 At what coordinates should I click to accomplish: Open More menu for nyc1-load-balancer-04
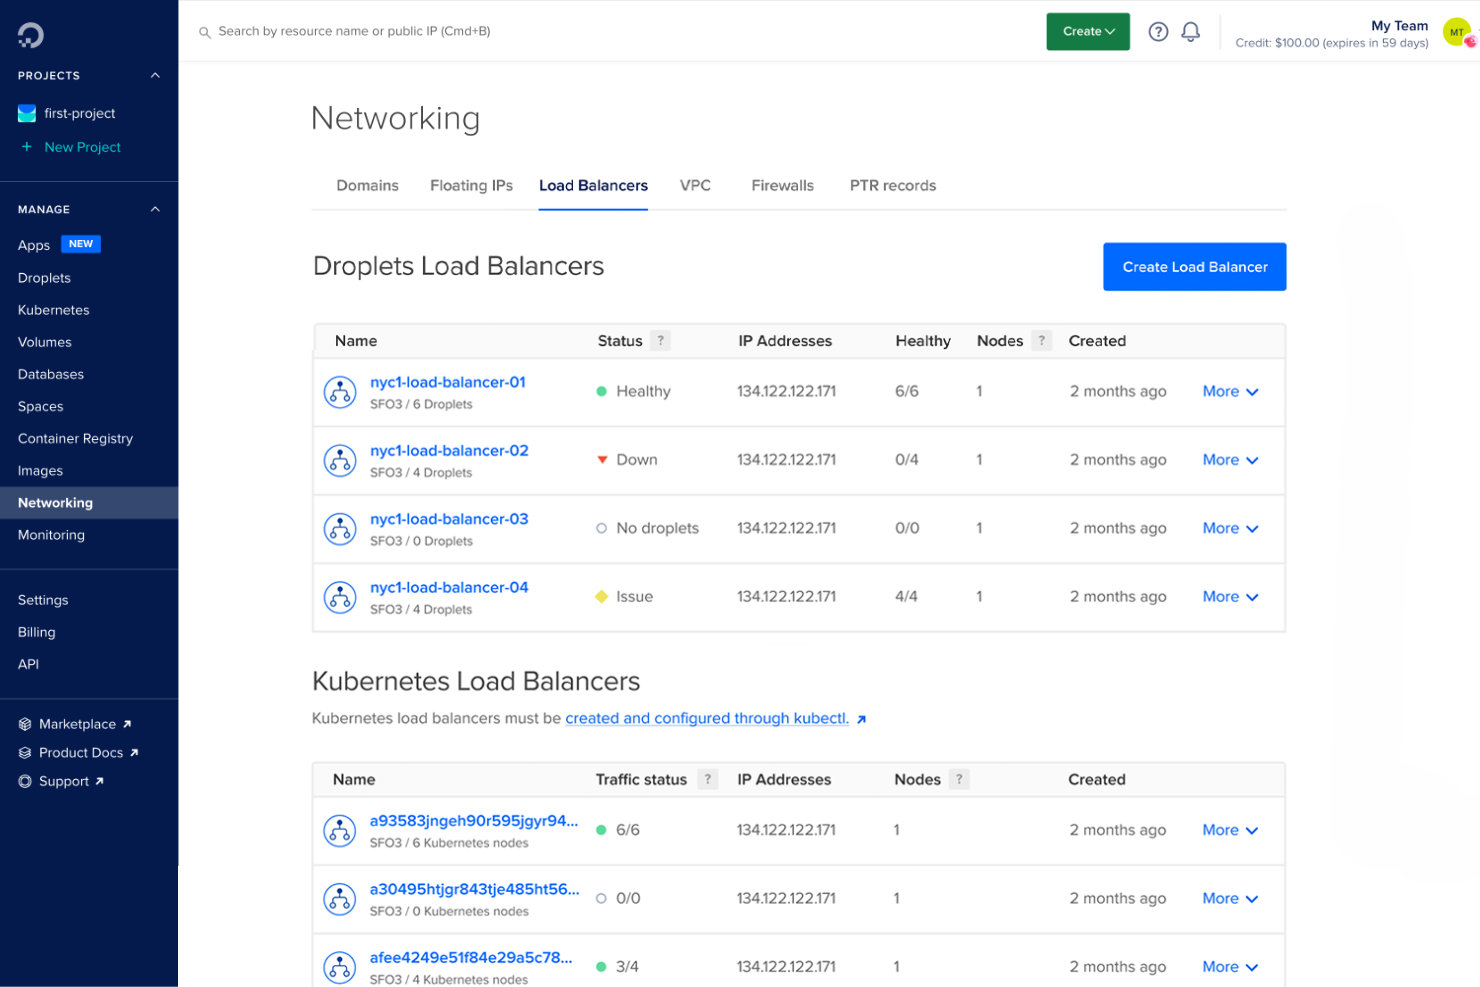1230,597
